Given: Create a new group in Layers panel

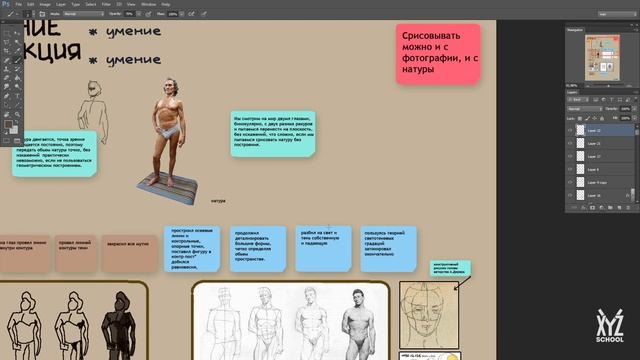Looking at the screenshot, I should click(610, 208).
